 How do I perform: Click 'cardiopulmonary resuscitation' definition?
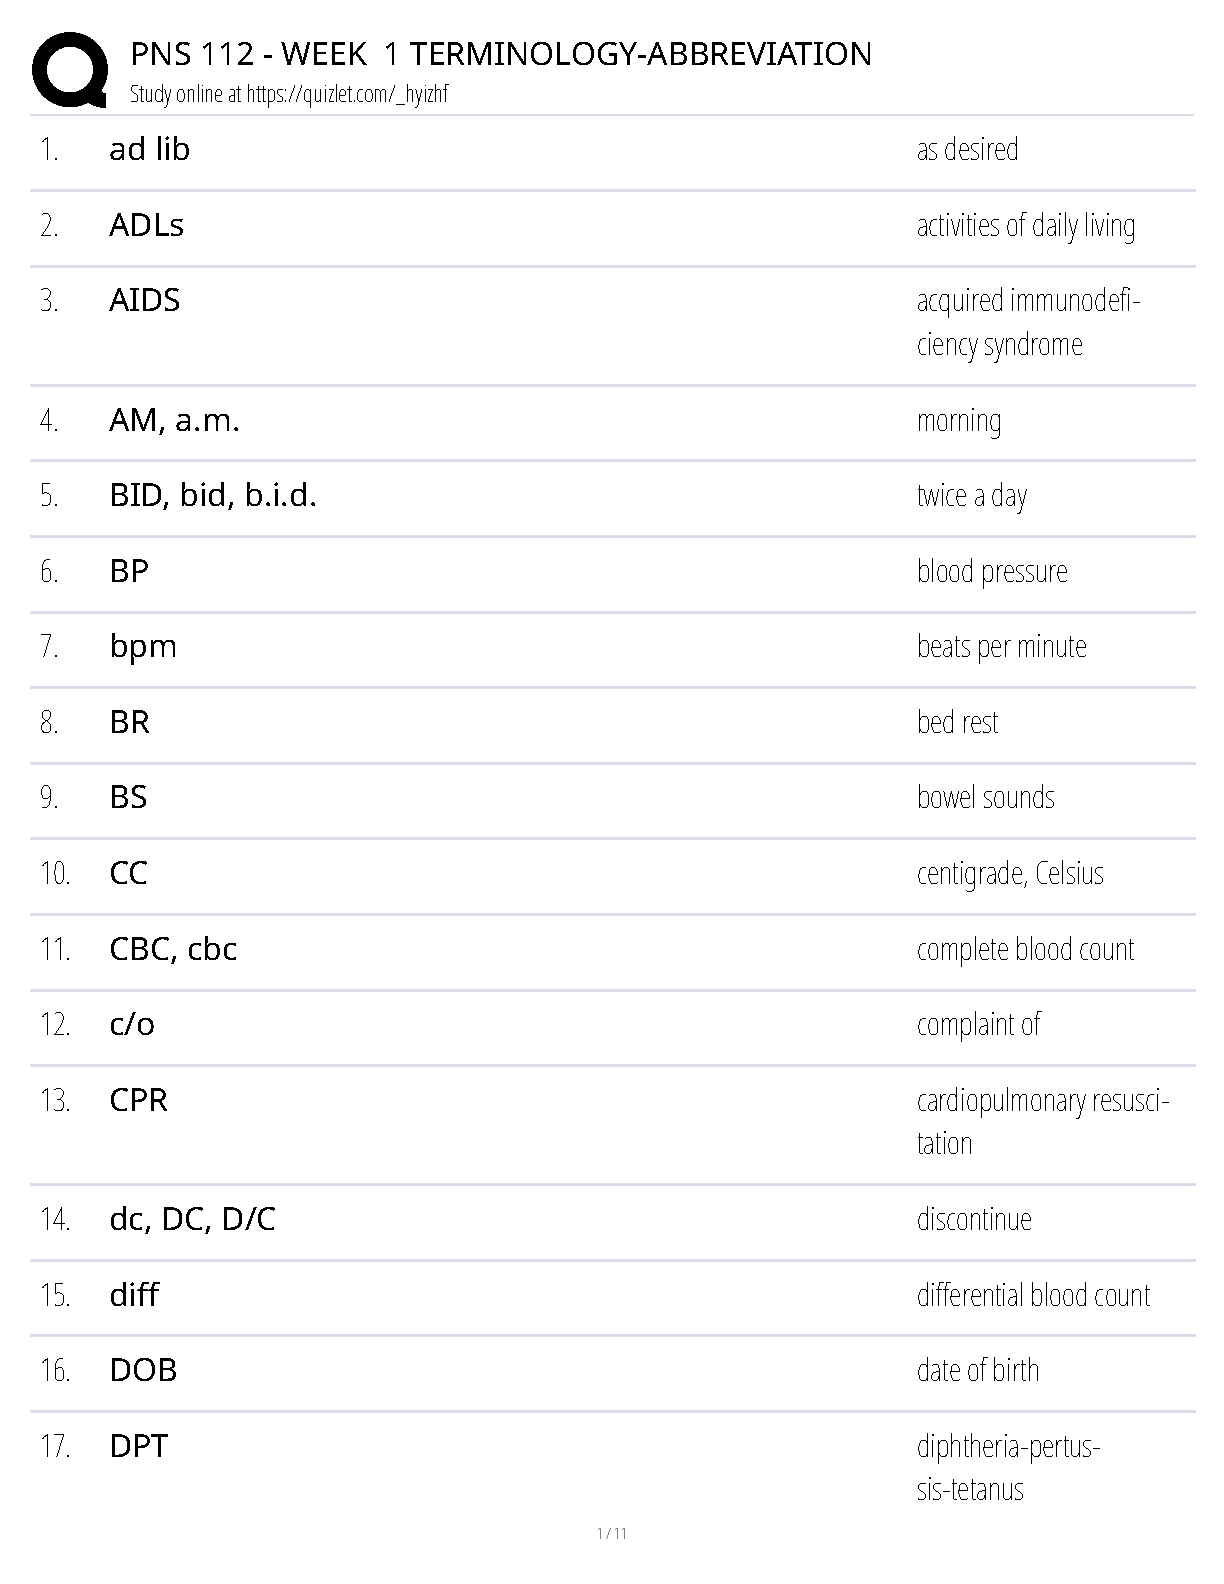(1043, 1121)
